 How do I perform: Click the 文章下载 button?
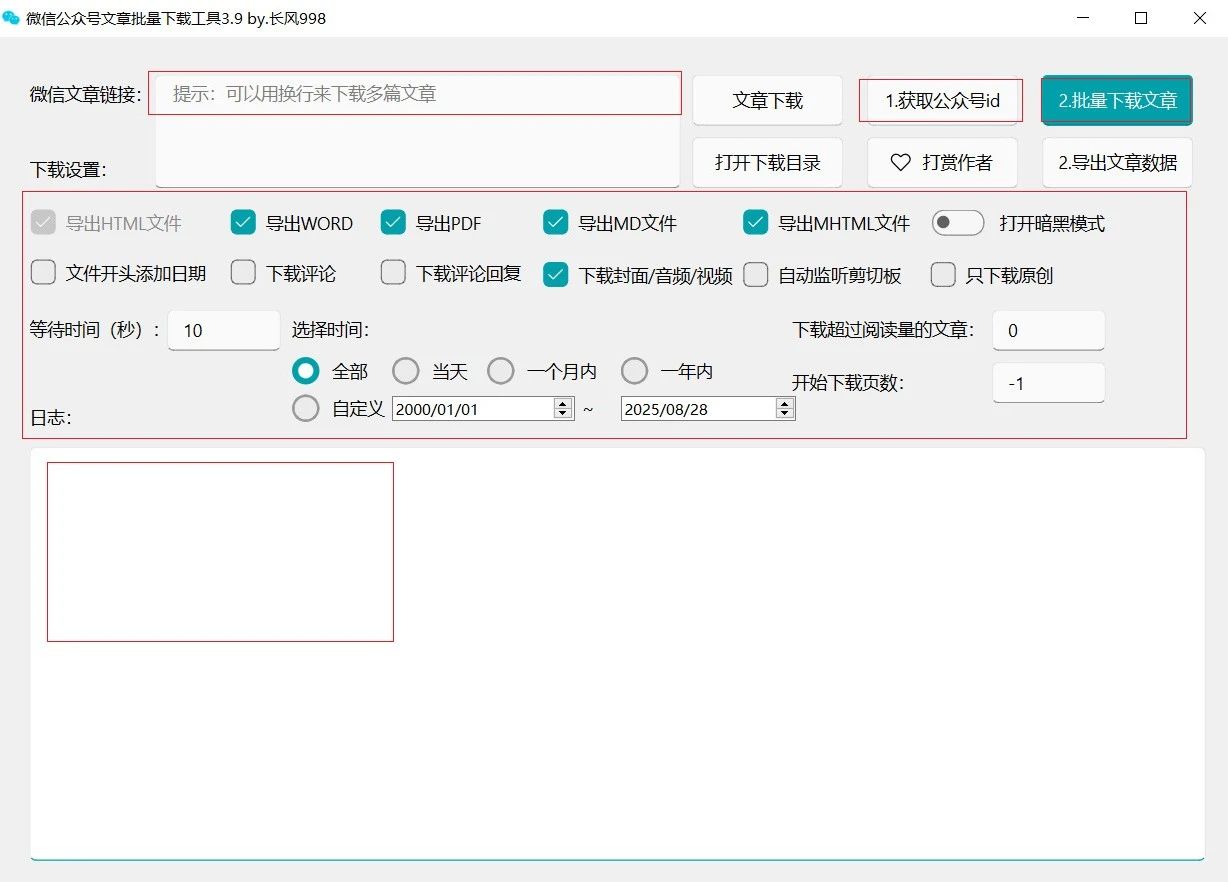768,100
